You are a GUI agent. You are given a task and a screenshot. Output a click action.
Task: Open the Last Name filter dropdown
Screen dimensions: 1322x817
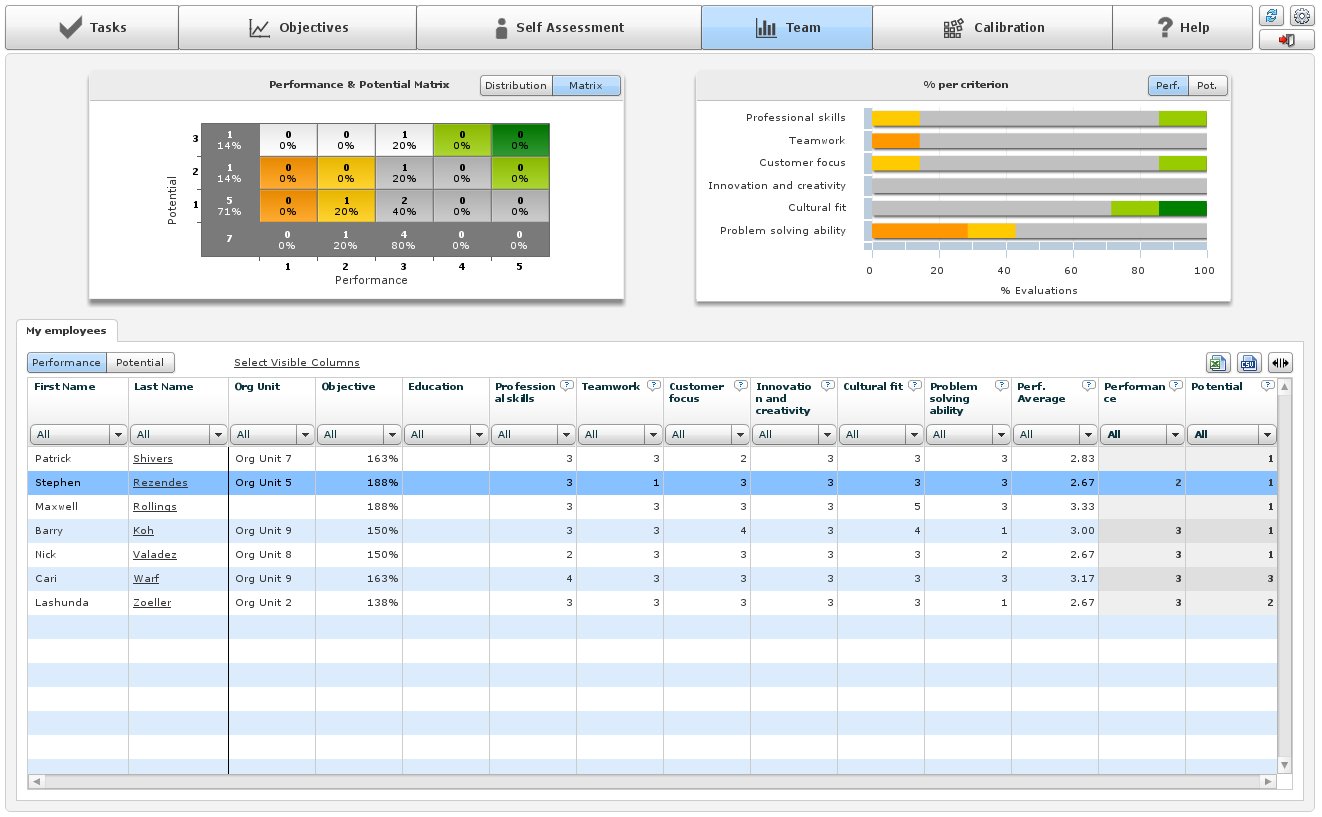coord(179,435)
